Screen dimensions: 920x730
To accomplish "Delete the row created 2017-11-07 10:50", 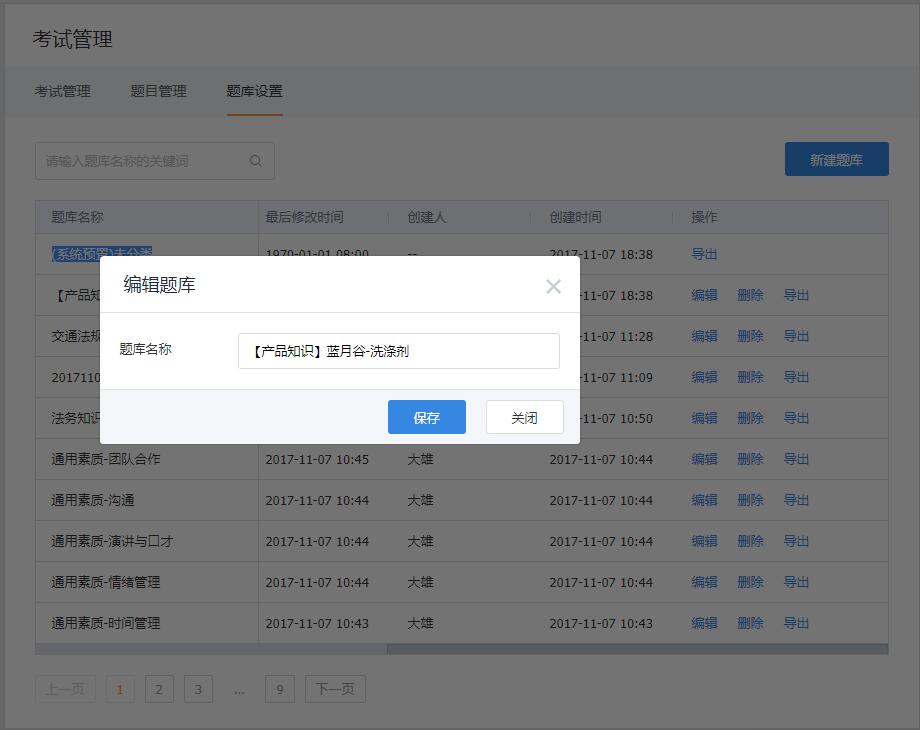I will click(x=750, y=418).
